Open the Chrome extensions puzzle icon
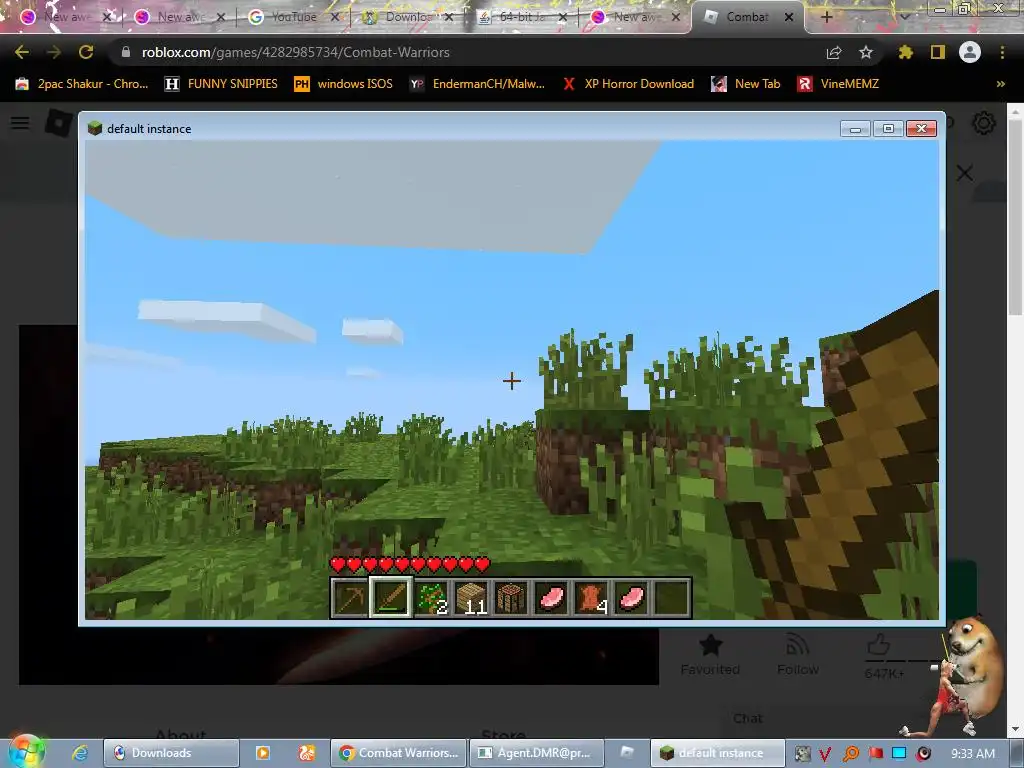1024x768 pixels. [906, 52]
